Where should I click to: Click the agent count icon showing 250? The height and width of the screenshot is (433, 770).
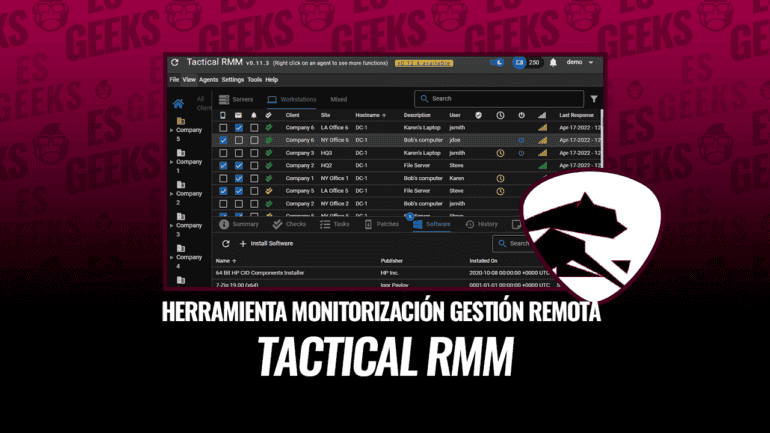519,62
